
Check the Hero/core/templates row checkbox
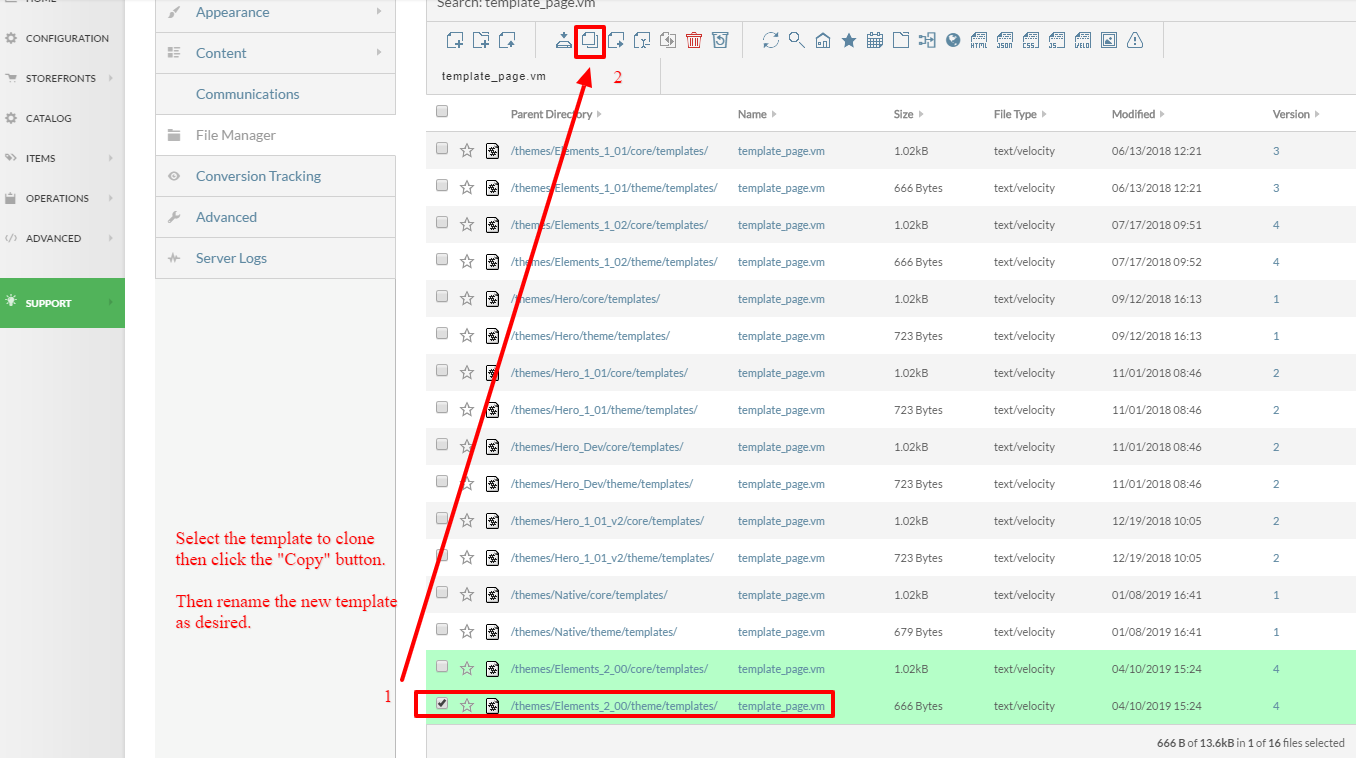[x=442, y=297]
